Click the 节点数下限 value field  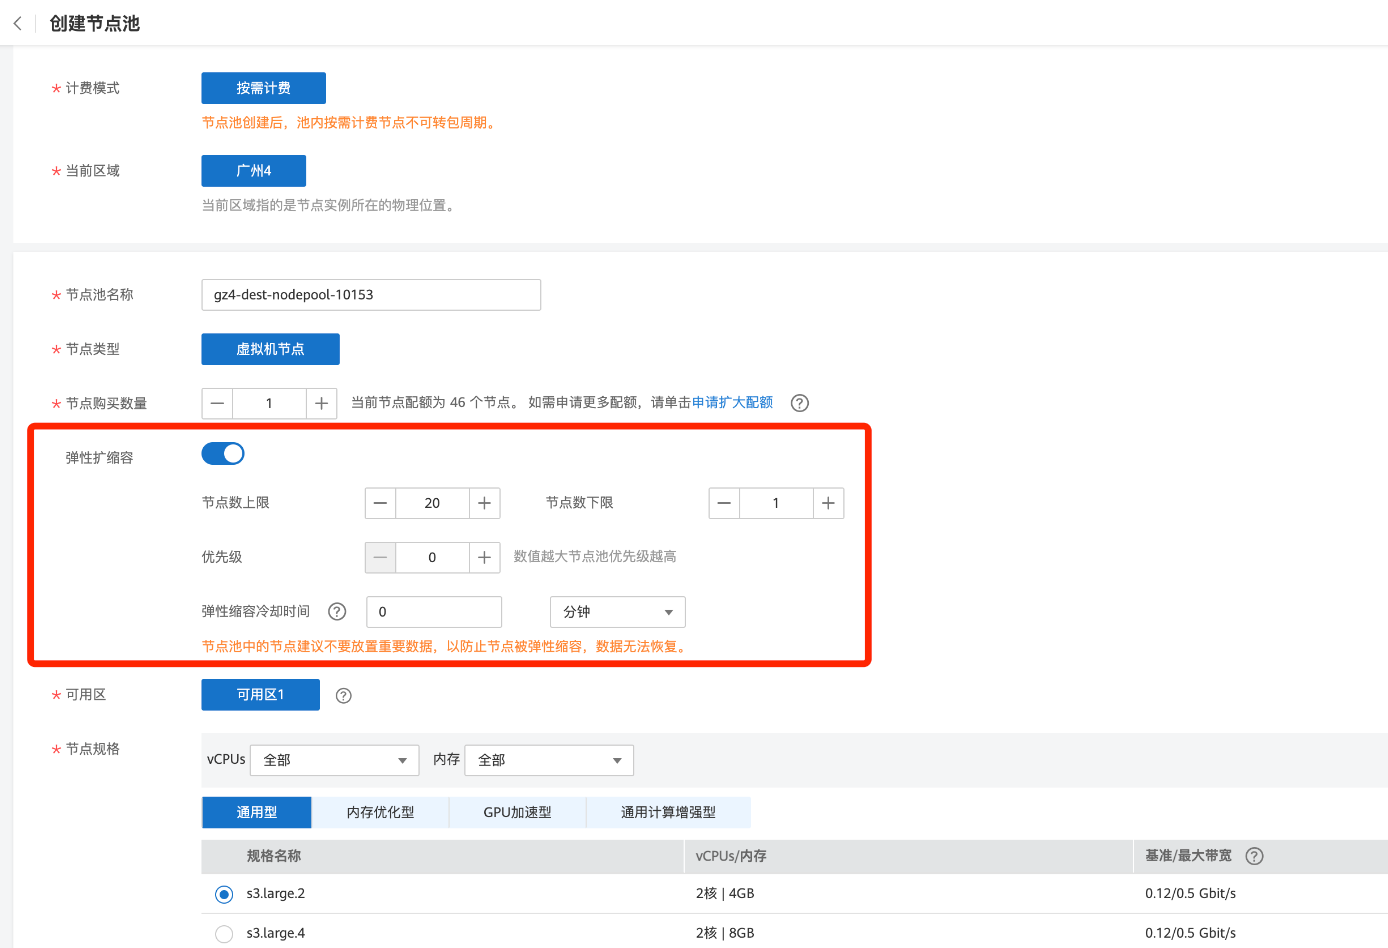[776, 503]
